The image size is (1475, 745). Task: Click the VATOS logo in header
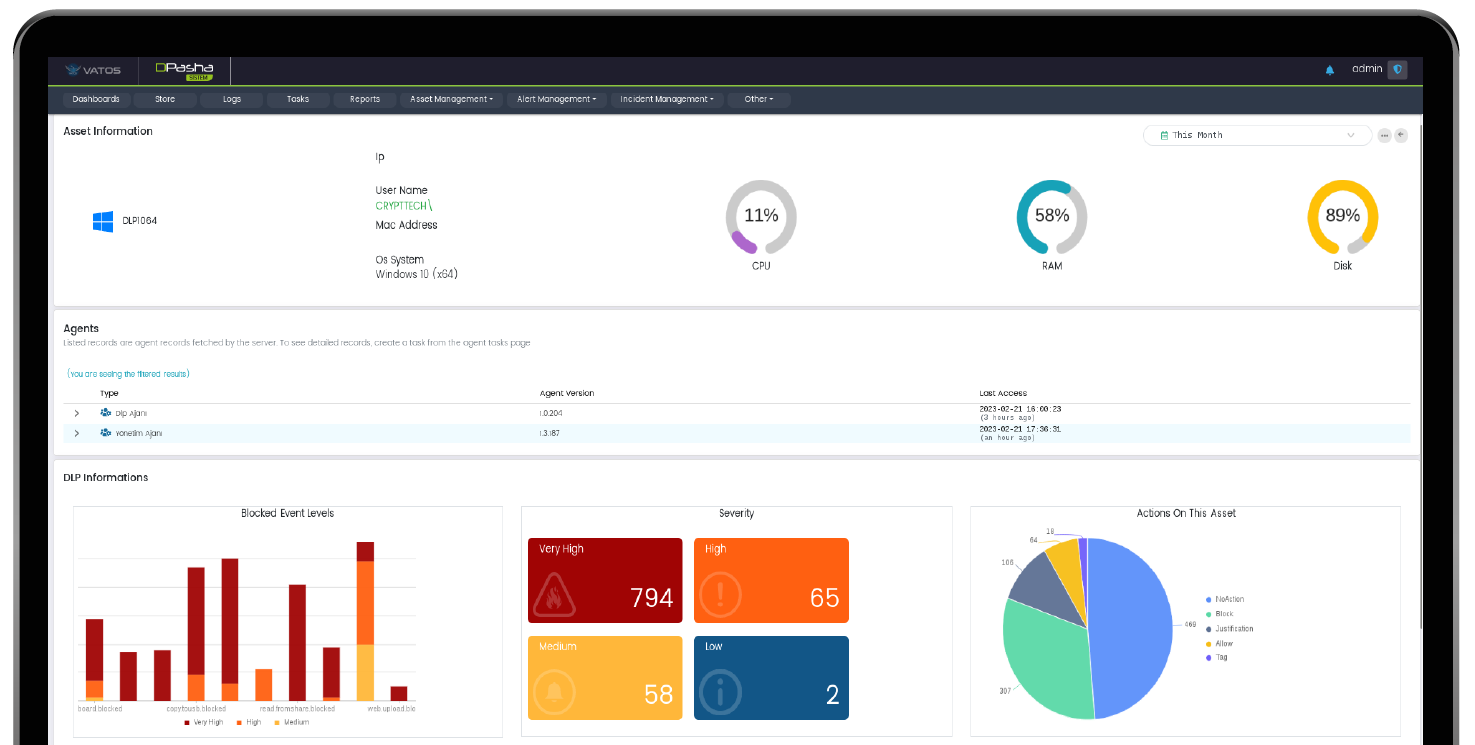[93, 70]
